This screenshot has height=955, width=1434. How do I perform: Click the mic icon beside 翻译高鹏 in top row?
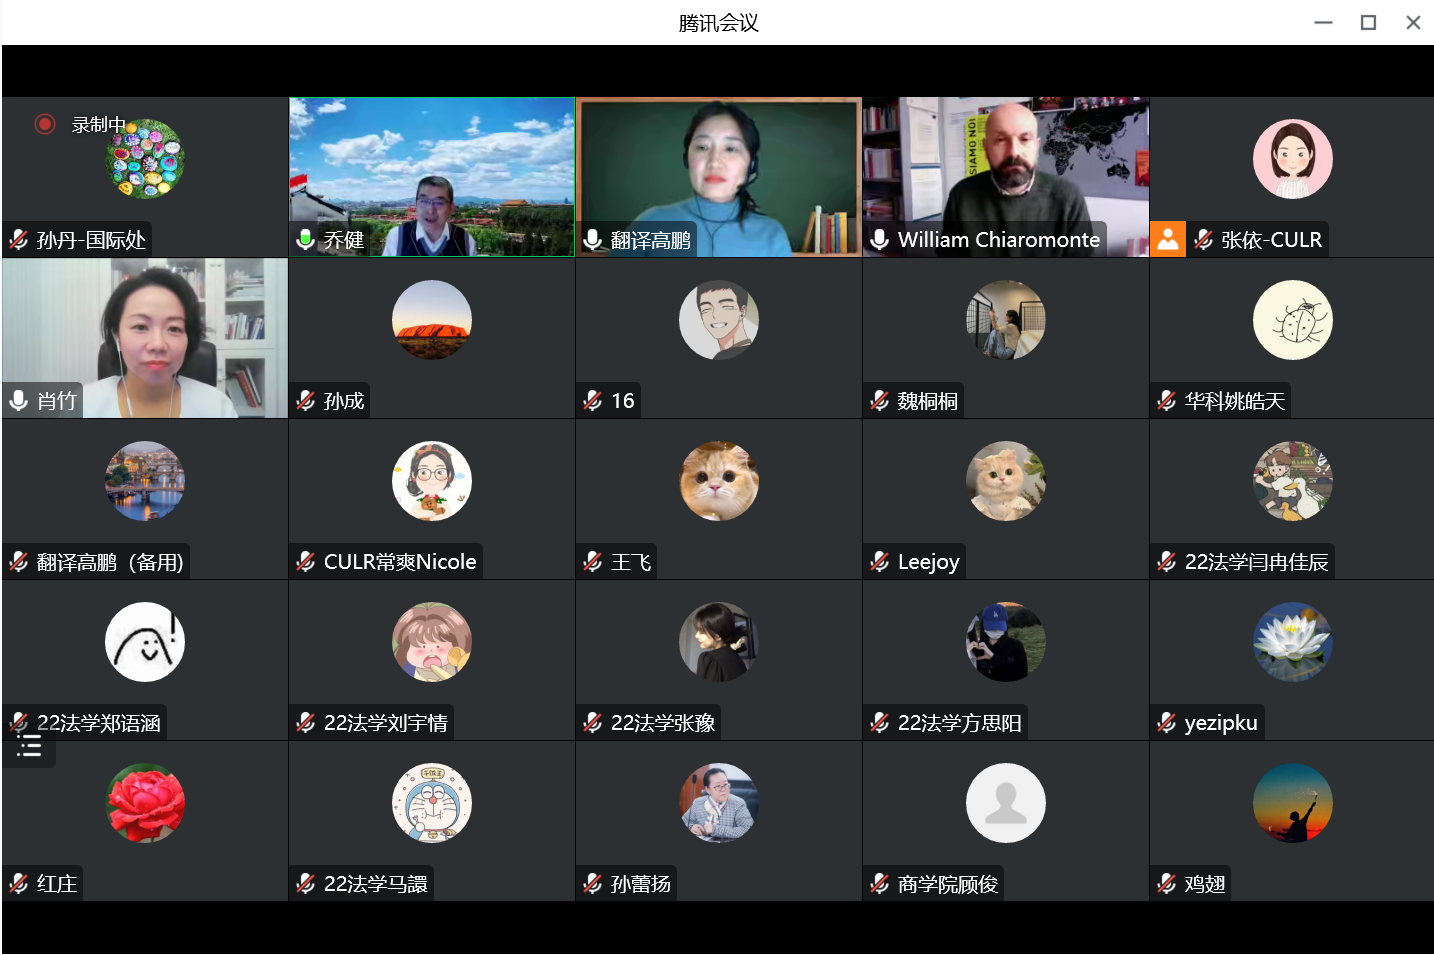pyautogui.click(x=593, y=240)
